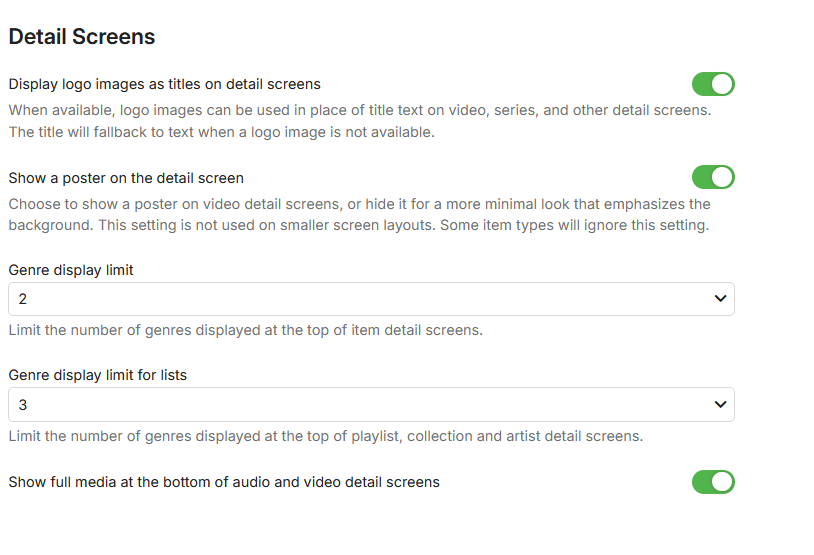Click the 'Show full media at the bottom' label
The width and height of the screenshot is (814, 555).
click(x=224, y=482)
